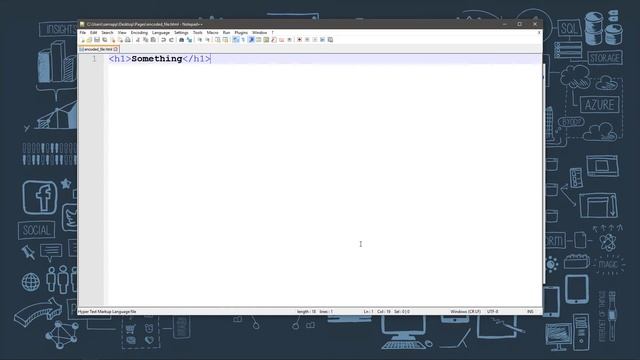Image resolution: width=640 pixels, height=360 pixels.
Task: Cut selection with the scissors icon
Action: click(138, 40)
